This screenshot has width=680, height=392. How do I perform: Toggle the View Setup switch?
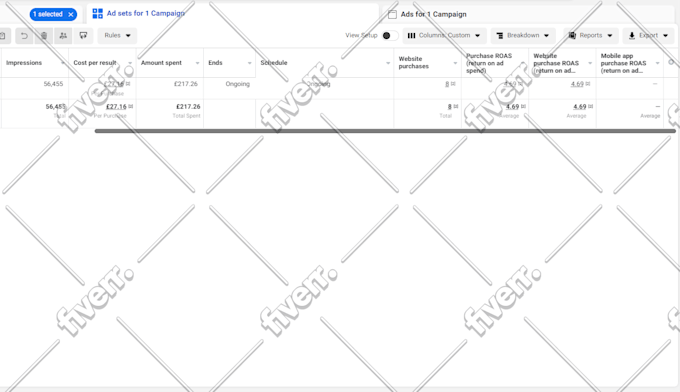389,36
